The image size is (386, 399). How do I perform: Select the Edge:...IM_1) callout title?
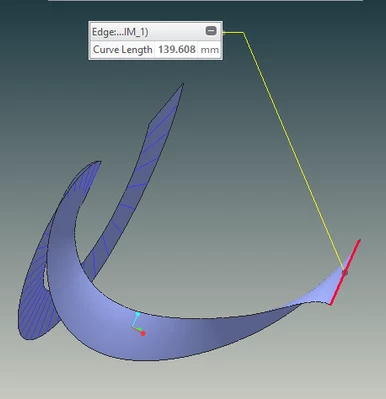pyautogui.click(x=120, y=32)
